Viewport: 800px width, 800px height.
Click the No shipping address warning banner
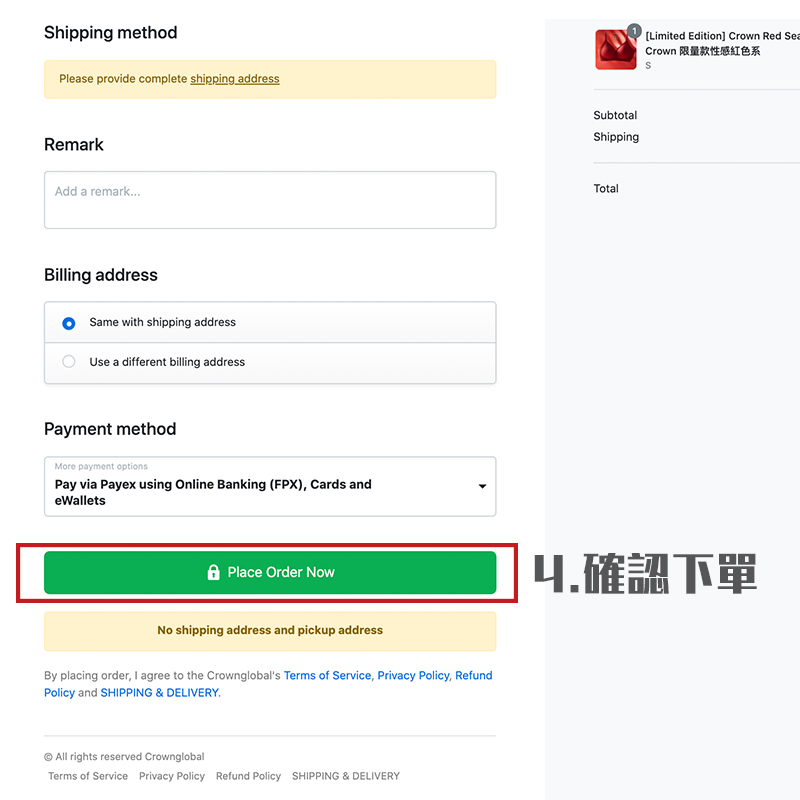point(270,631)
